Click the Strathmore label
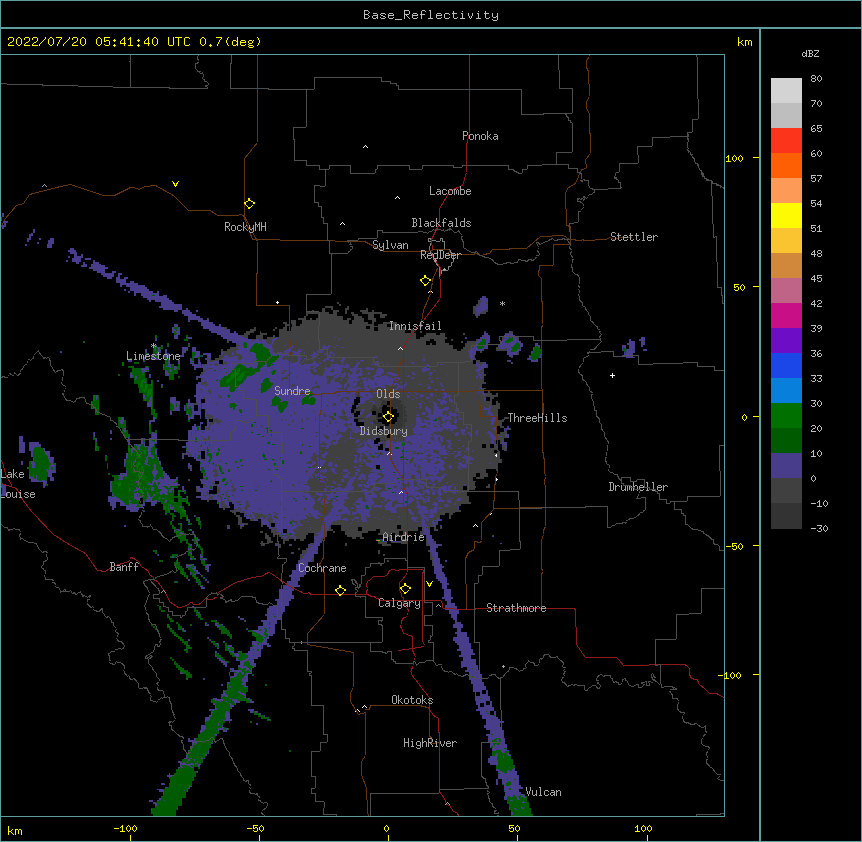862x842 pixels. coord(516,608)
